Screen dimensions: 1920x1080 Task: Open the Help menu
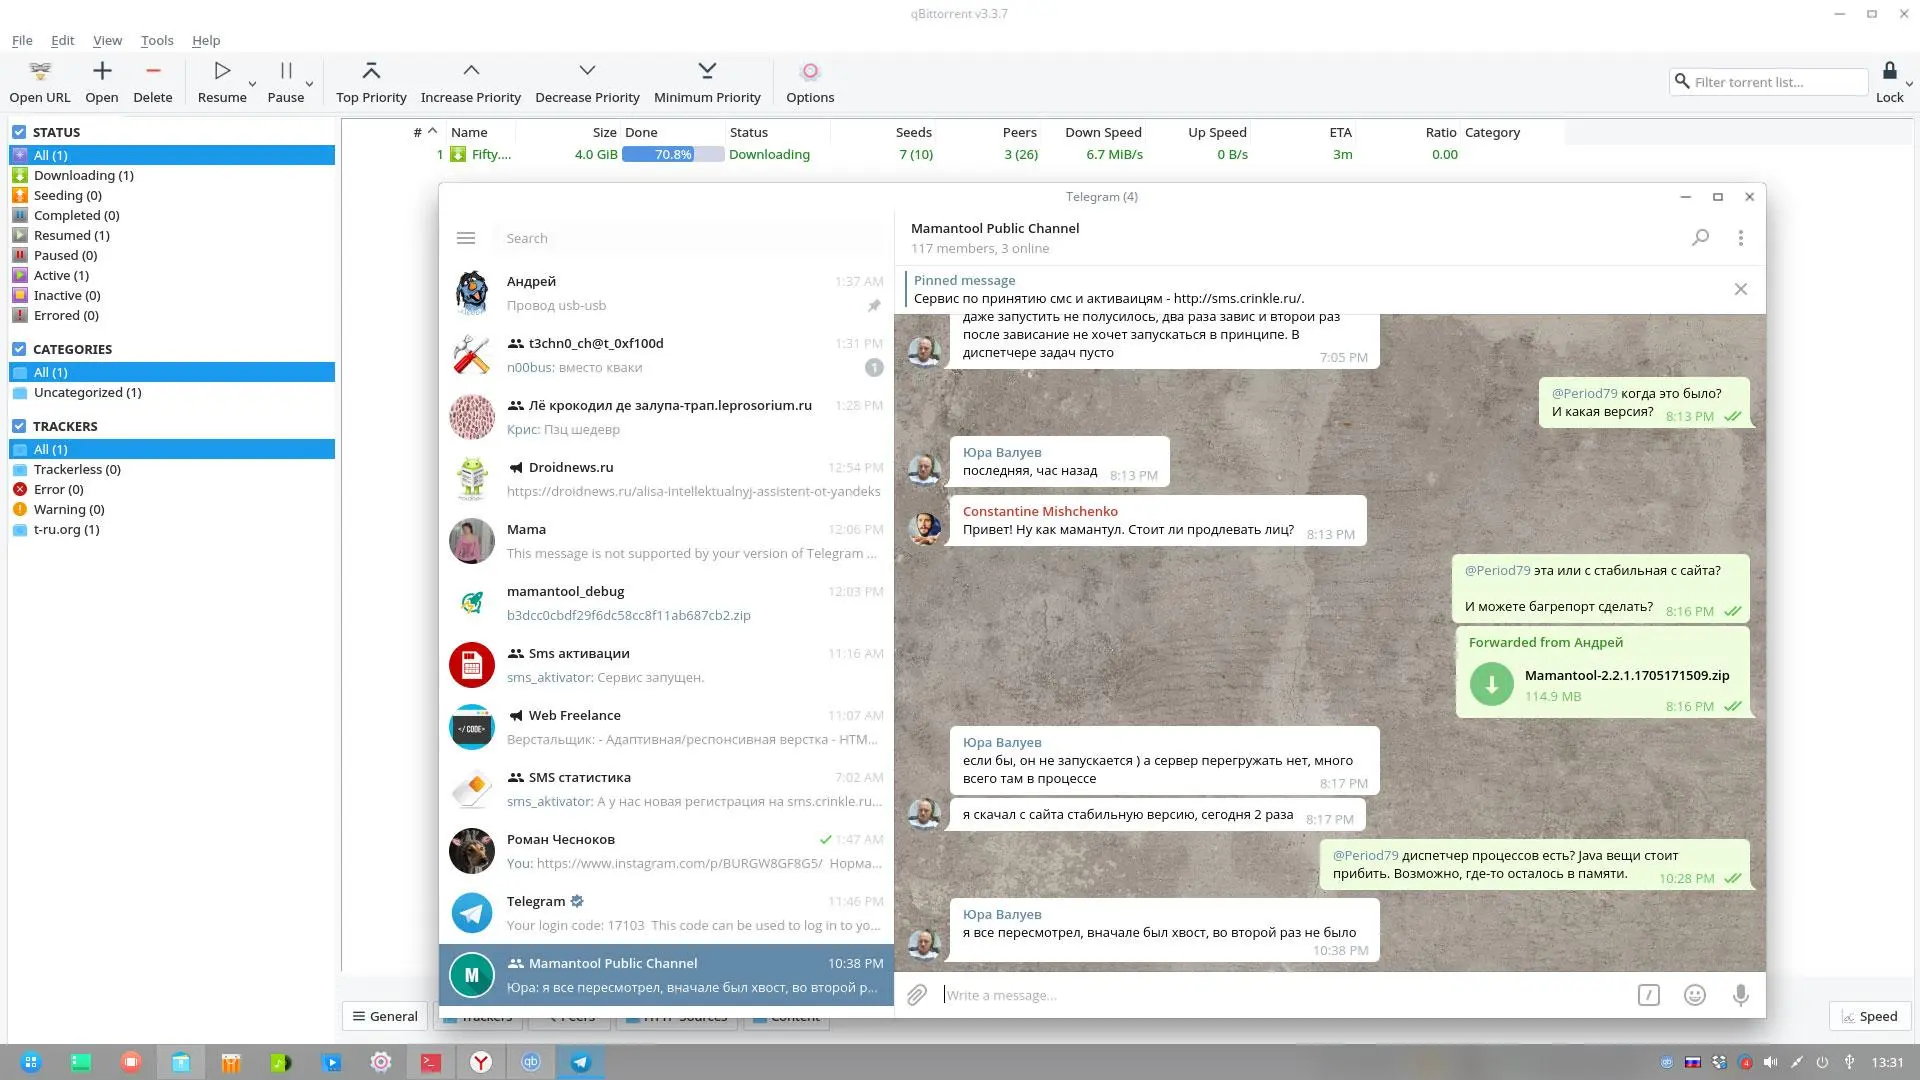(x=206, y=40)
